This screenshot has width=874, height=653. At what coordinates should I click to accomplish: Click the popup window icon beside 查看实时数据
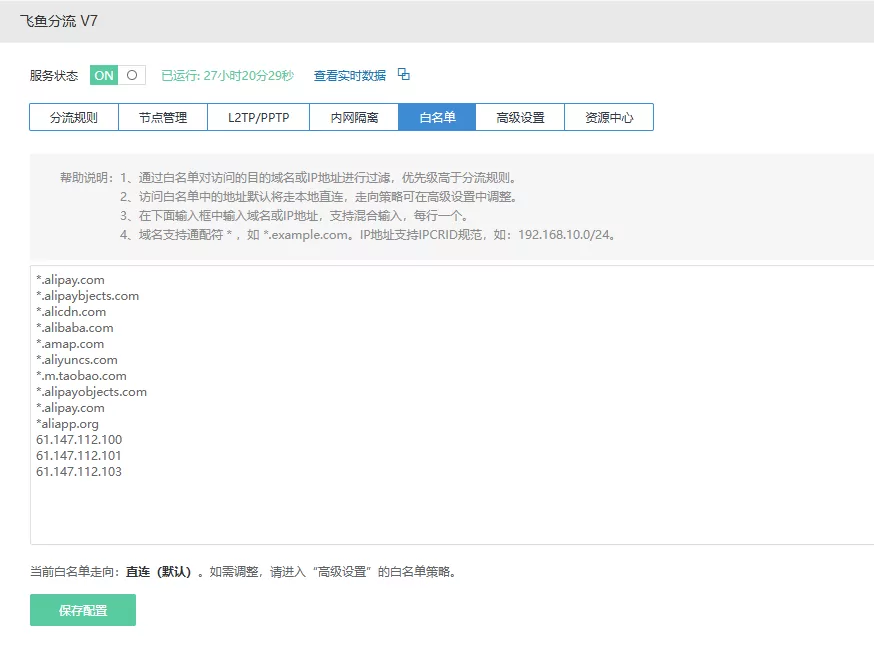click(x=404, y=74)
